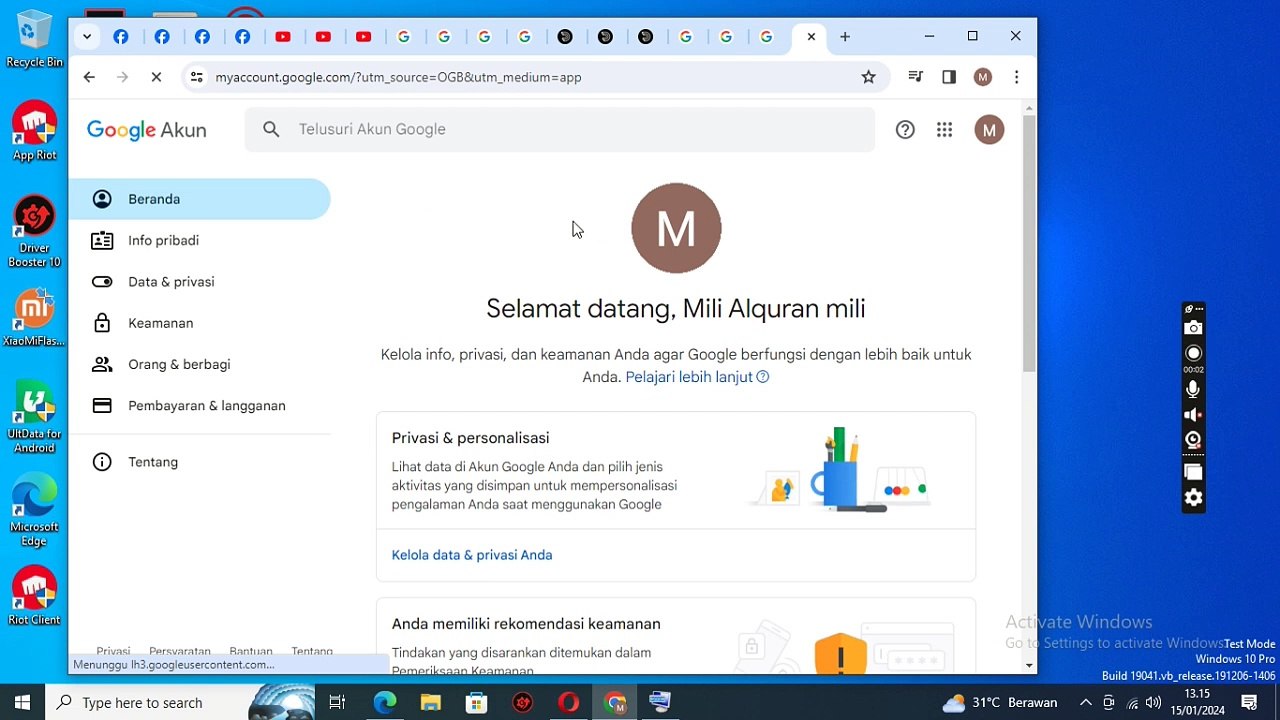1280x720 pixels.
Task: Open the tab search dropdown arrow
Action: click(87, 37)
